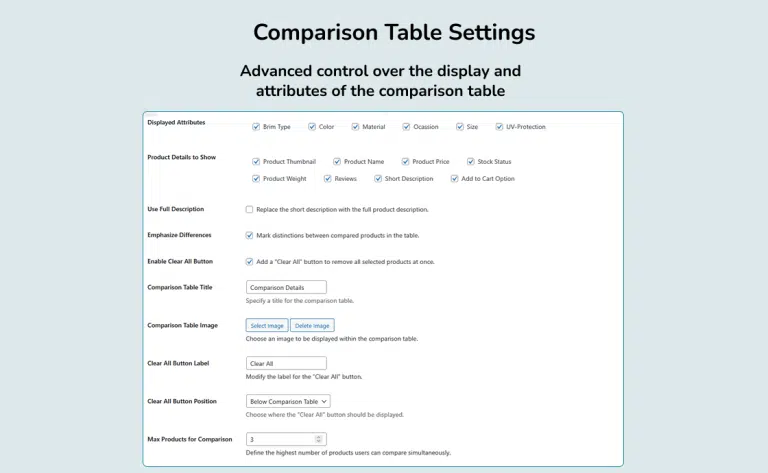Image resolution: width=768 pixels, height=473 pixels.
Task: Toggle the Product Weight checkbox
Action: 256,179
